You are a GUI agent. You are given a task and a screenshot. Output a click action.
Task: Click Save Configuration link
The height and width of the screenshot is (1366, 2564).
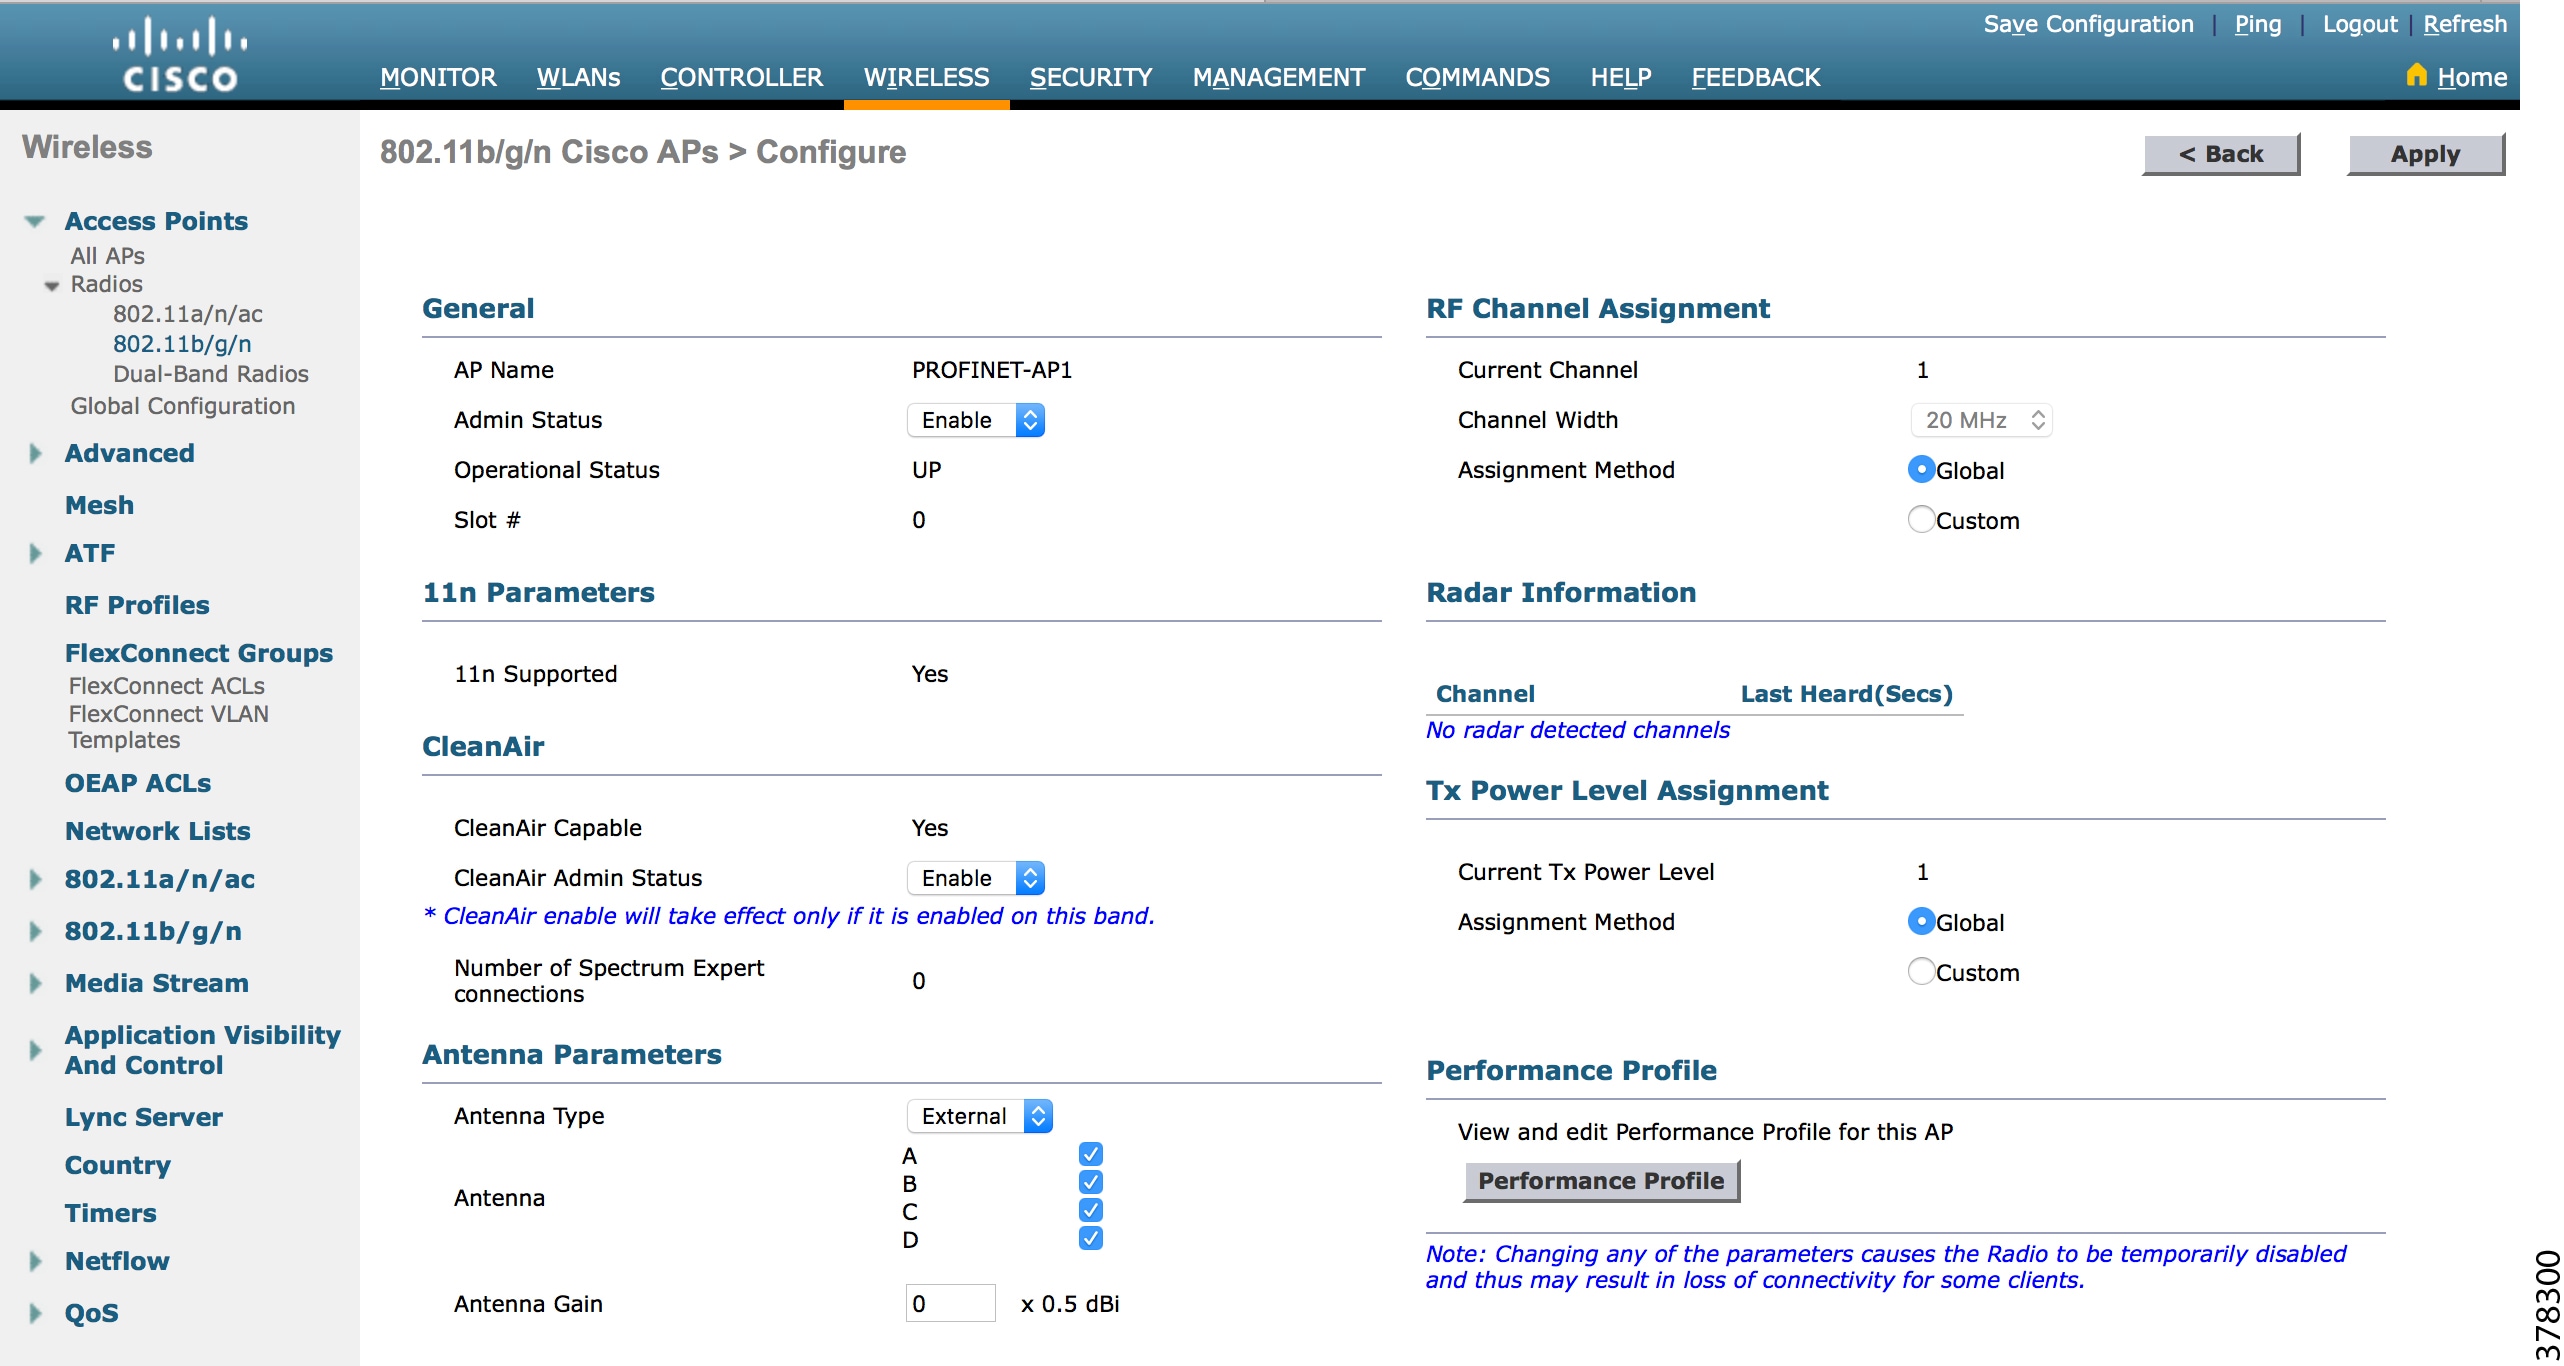click(x=2088, y=24)
